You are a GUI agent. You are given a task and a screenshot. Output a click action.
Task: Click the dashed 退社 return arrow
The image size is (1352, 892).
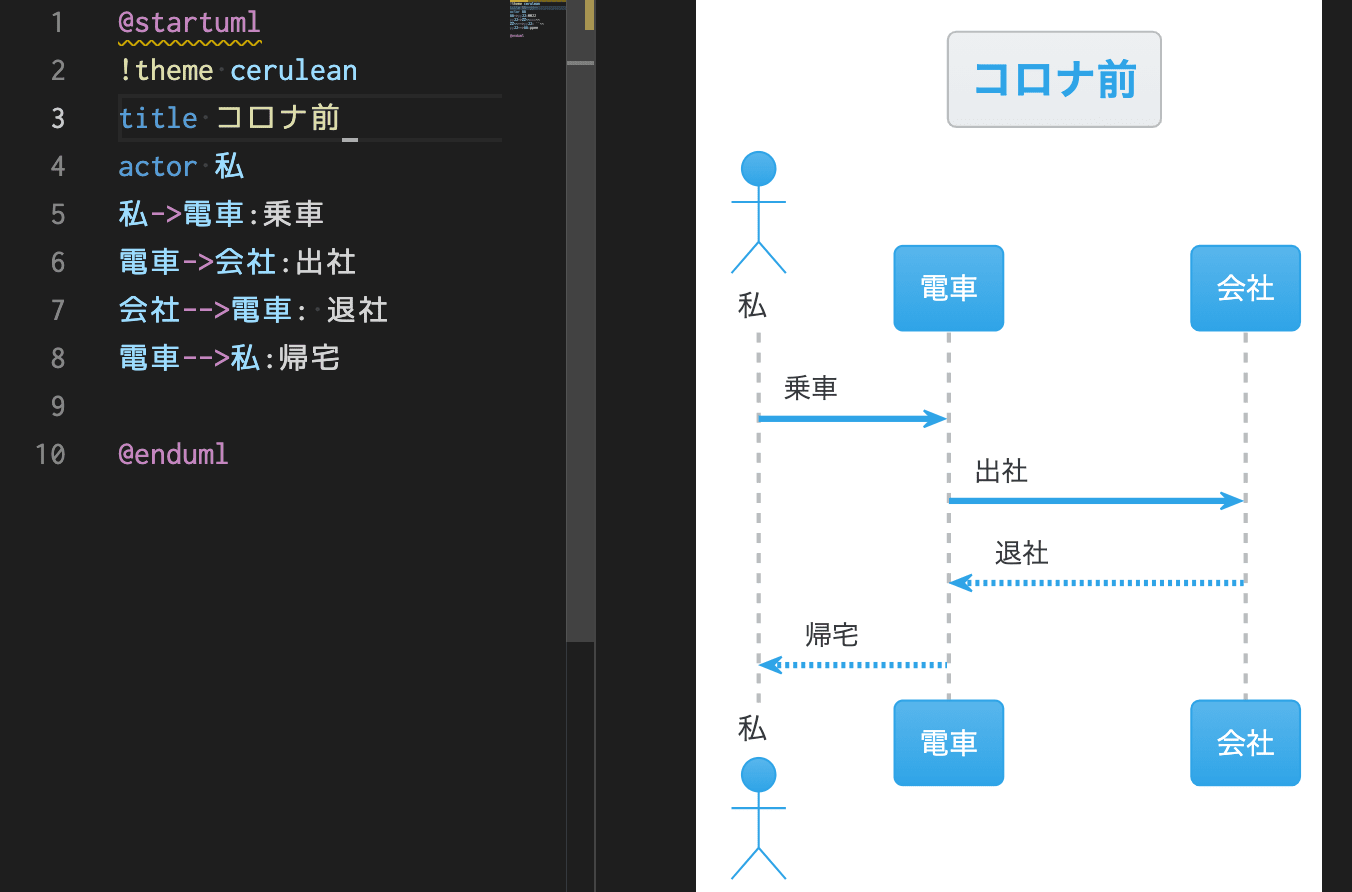tap(1095, 580)
